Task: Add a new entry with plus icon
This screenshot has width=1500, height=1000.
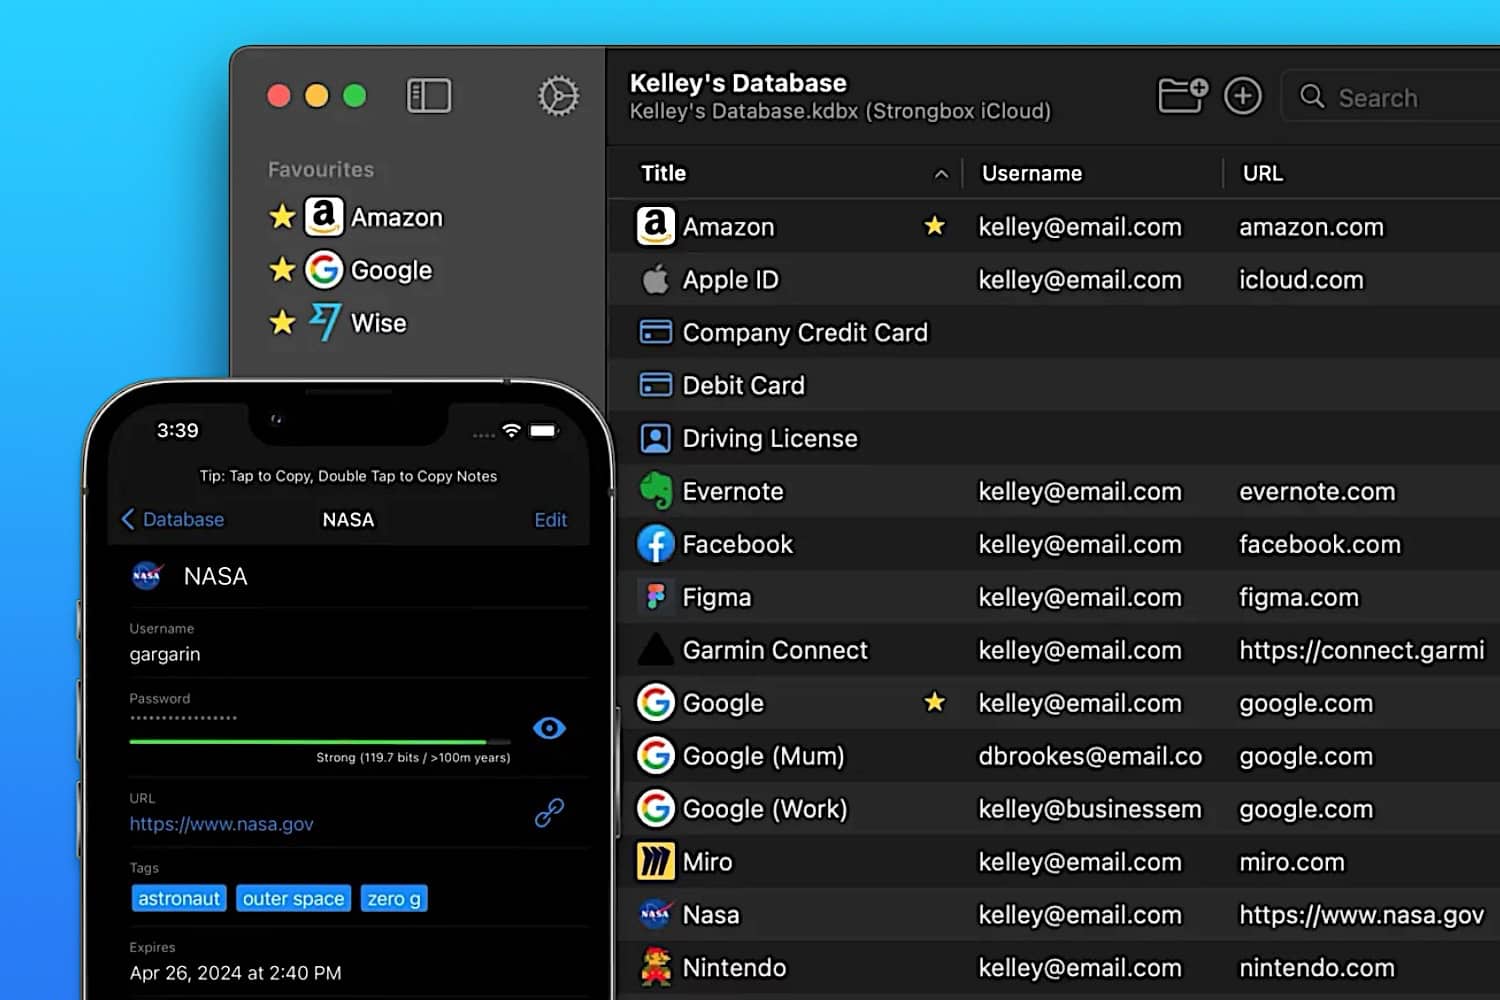Action: point(1243,96)
